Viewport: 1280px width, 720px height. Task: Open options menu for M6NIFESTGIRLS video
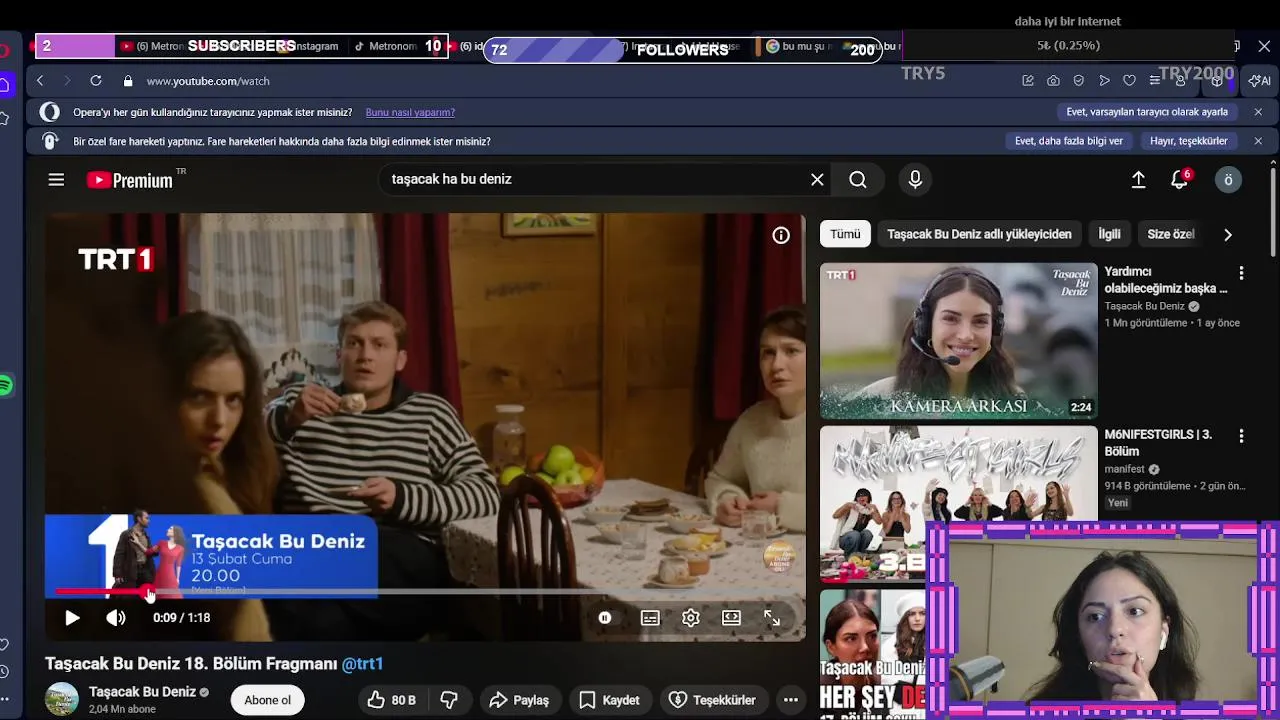pyautogui.click(x=1241, y=436)
